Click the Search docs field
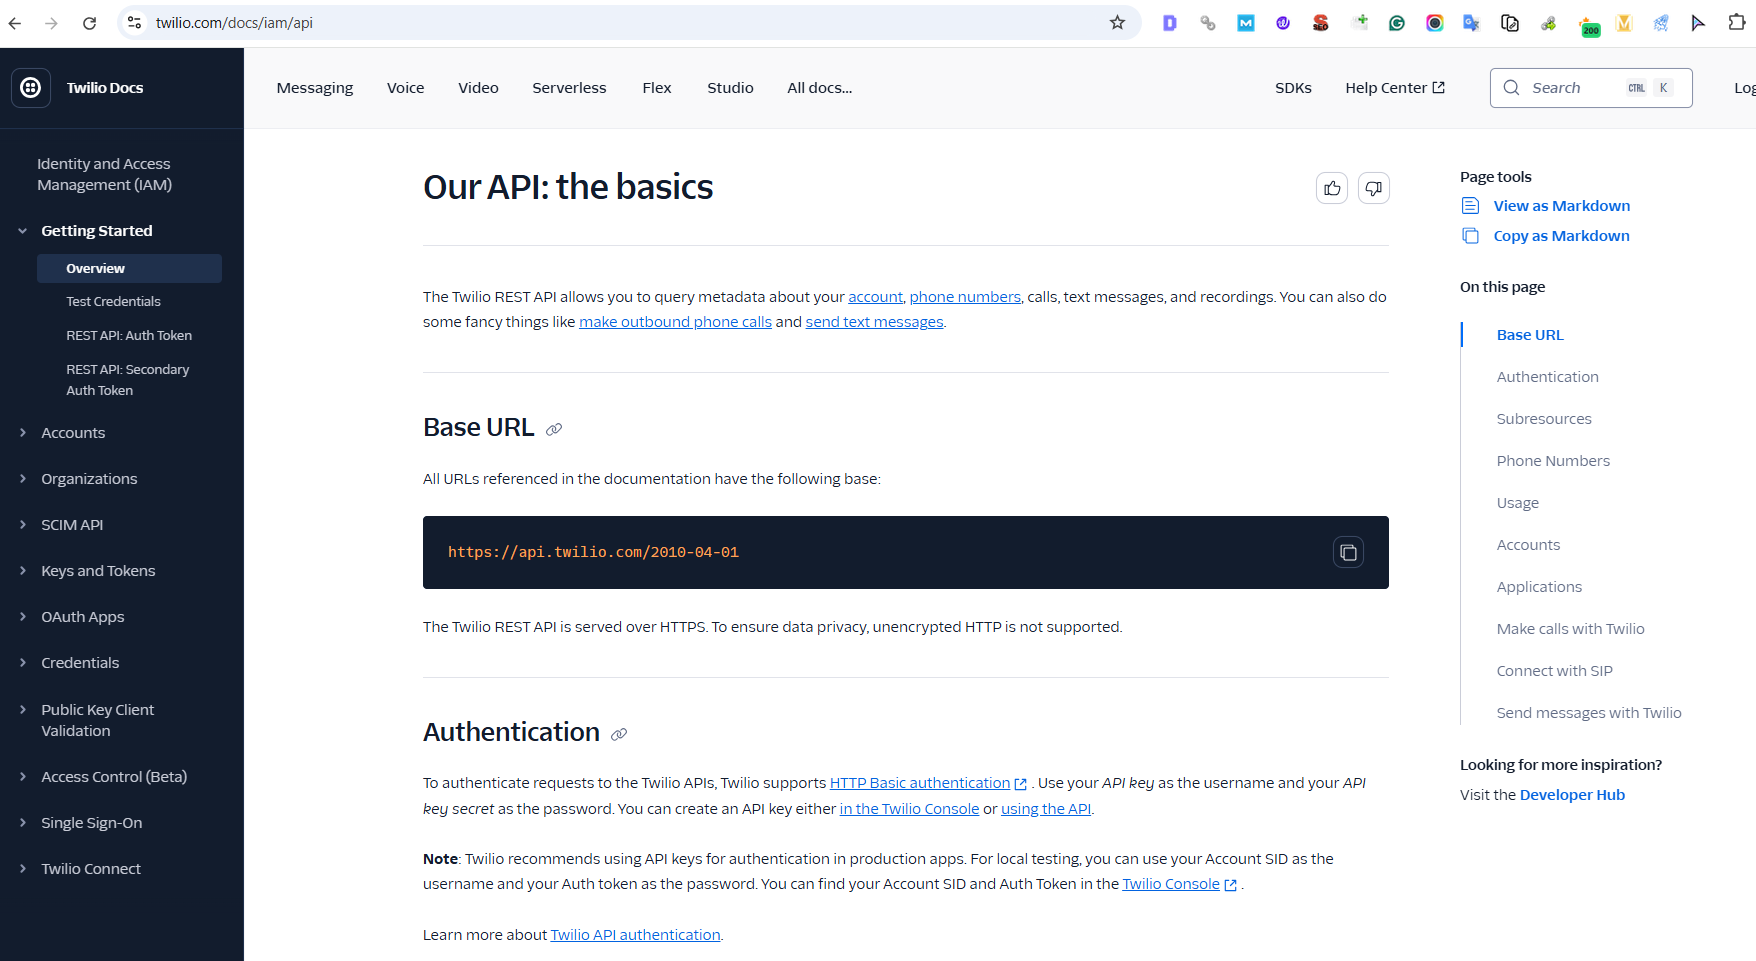This screenshot has height=961, width=1756. pyautogui.click(x=1591, y=88)
